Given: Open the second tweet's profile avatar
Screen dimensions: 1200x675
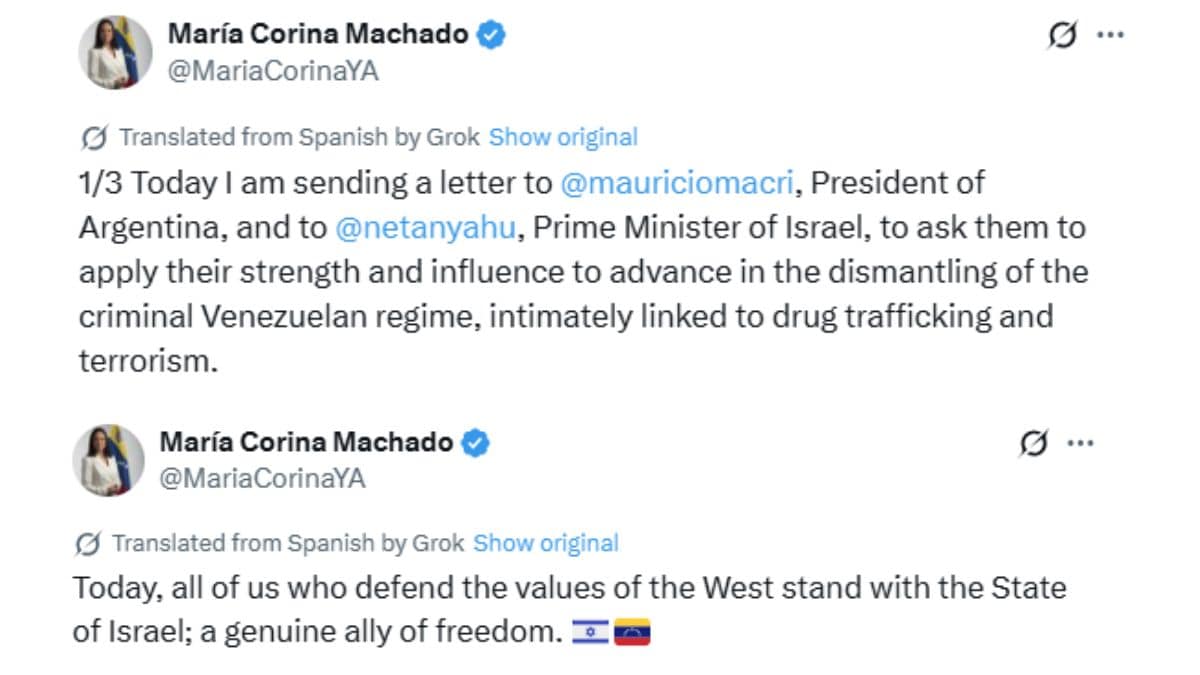Looking at the screenshot, I should click(109, 460).
